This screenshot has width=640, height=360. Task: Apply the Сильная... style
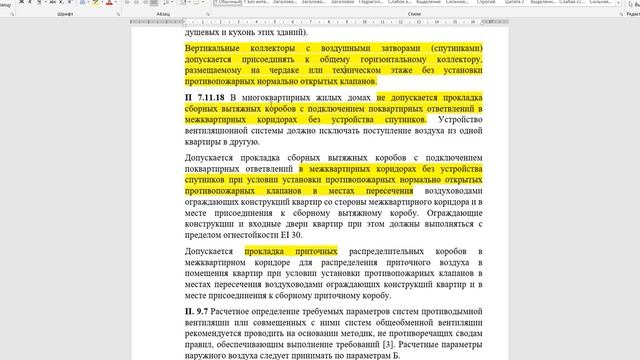(x=600, y=2)
